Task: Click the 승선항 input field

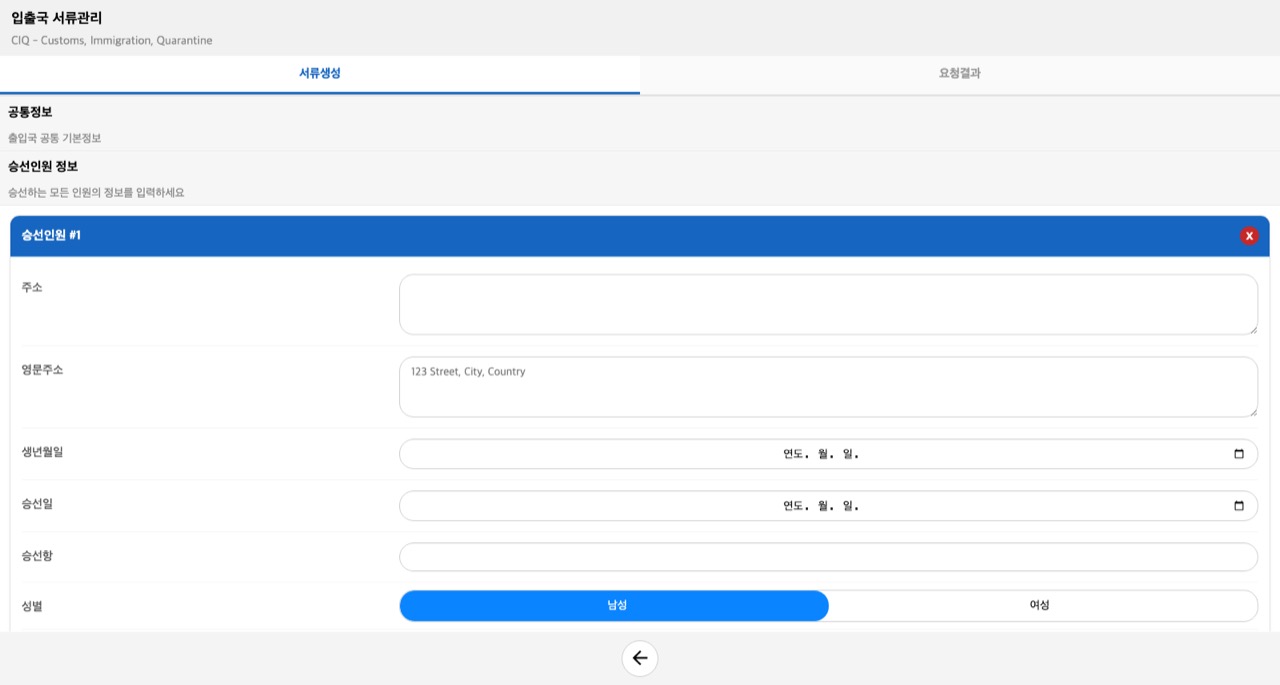Action: pos(828,557)
